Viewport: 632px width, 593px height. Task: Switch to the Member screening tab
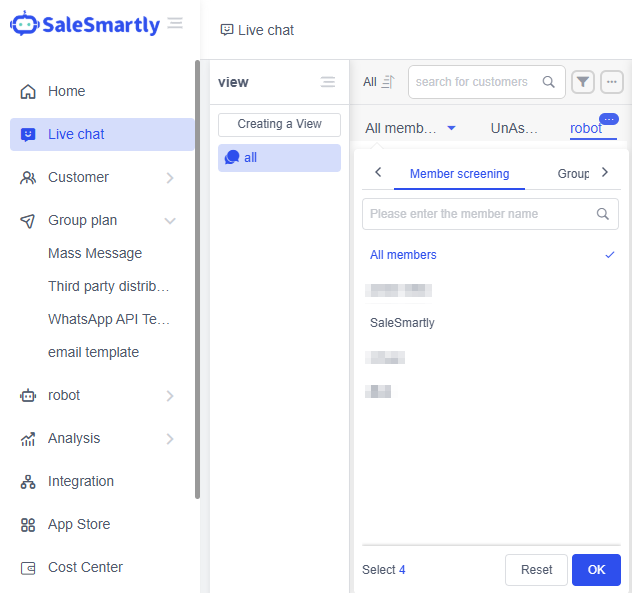[459, 174]
